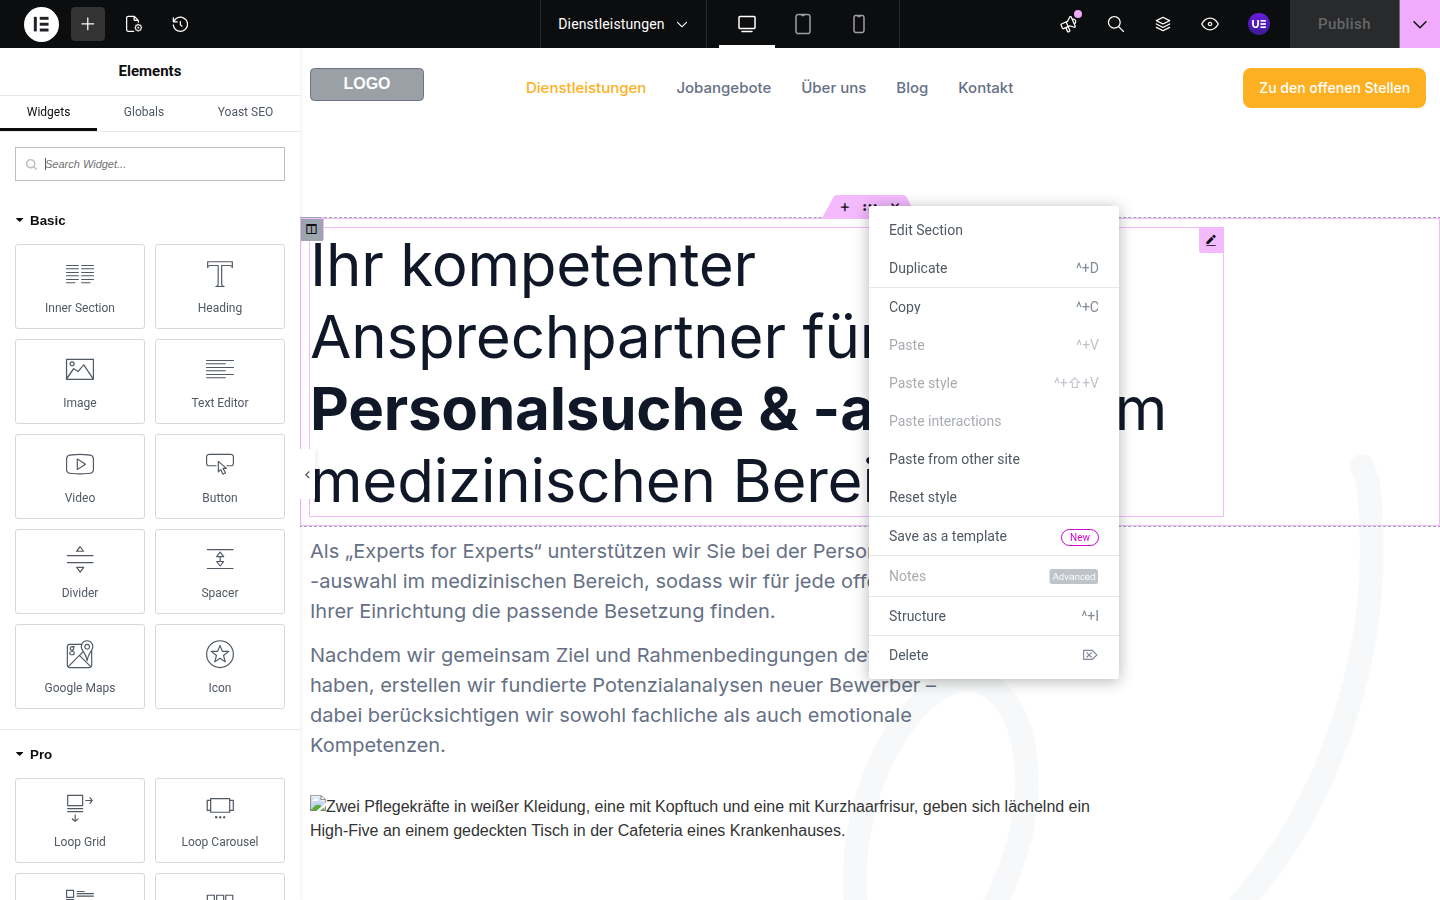Choose Edit Section from context menu

pyautogui.click(x=994, y=230)
